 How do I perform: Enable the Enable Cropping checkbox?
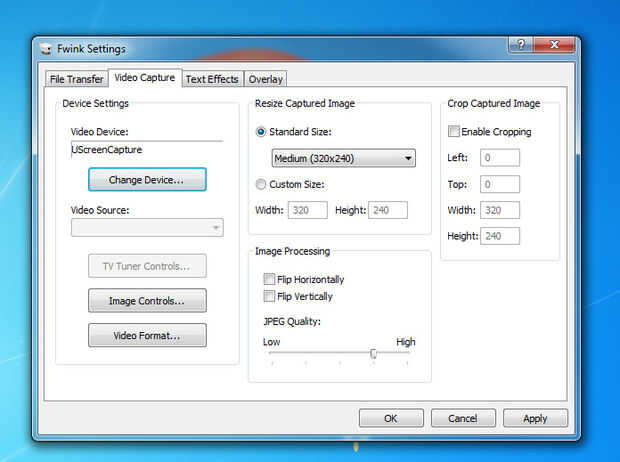pos(454,131)
